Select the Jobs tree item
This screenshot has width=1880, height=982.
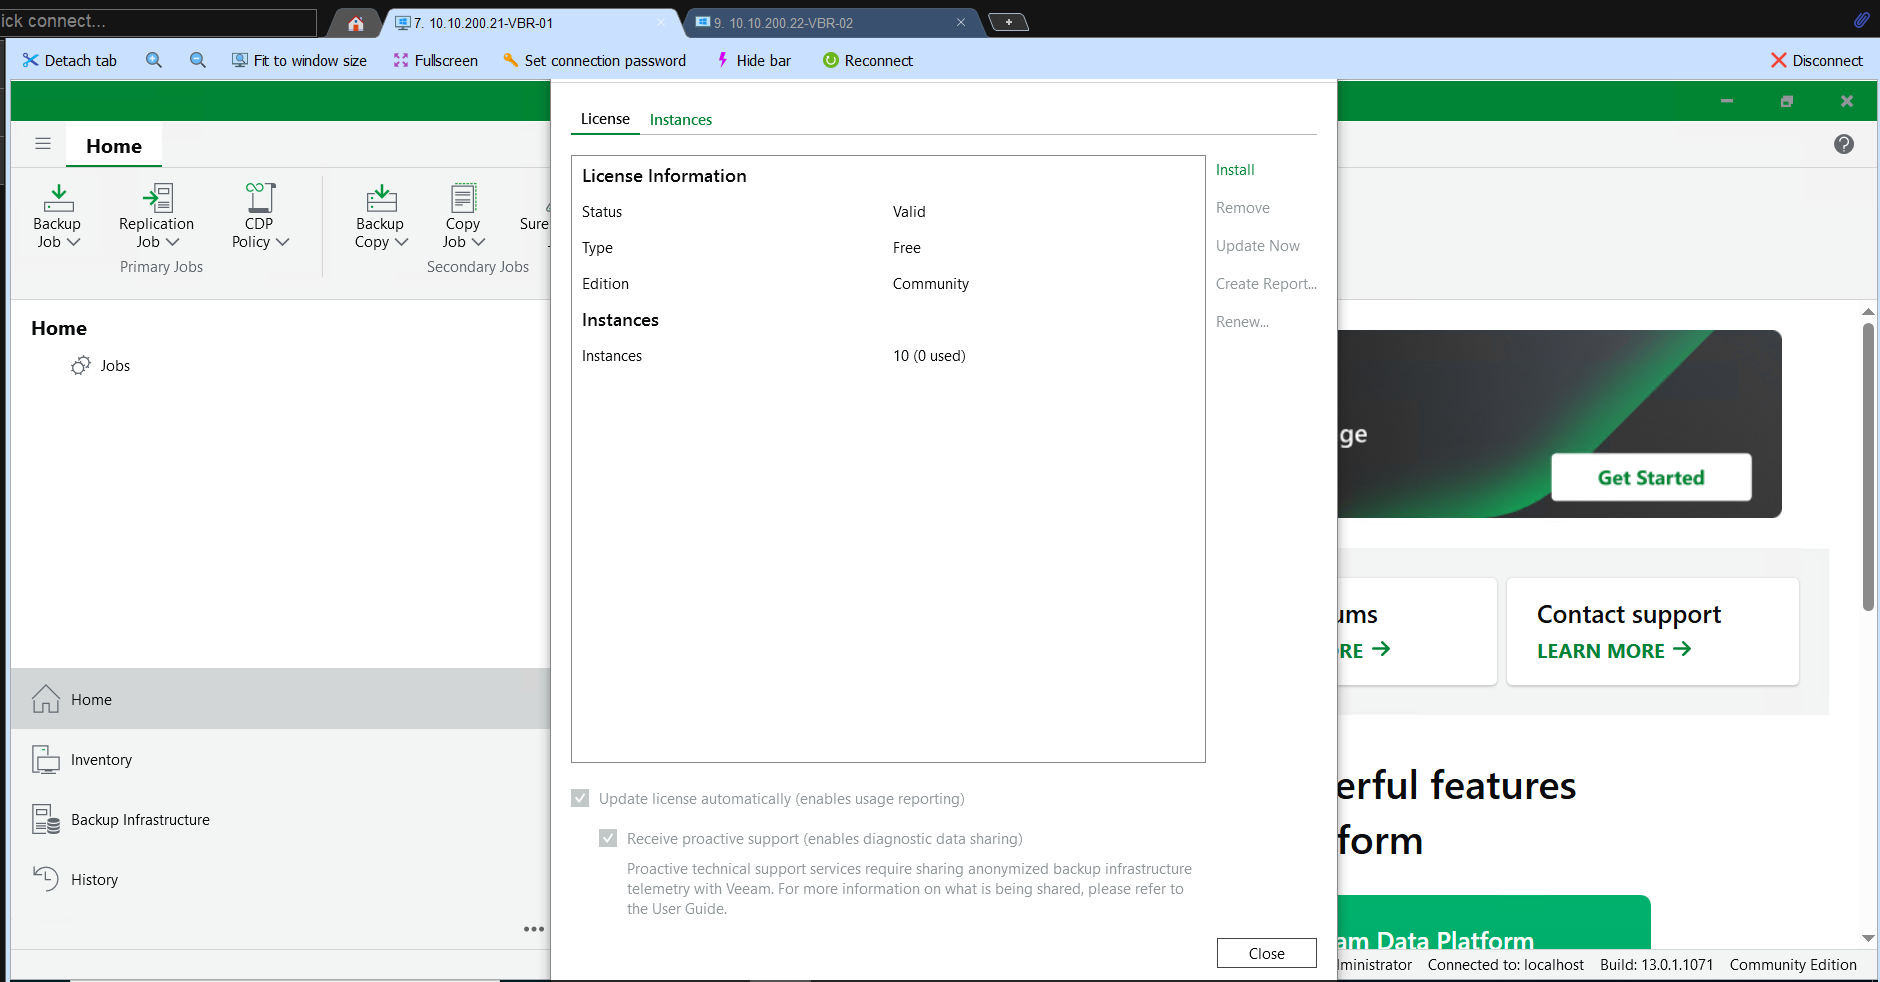pyautogui.click(x=115, y=366)
